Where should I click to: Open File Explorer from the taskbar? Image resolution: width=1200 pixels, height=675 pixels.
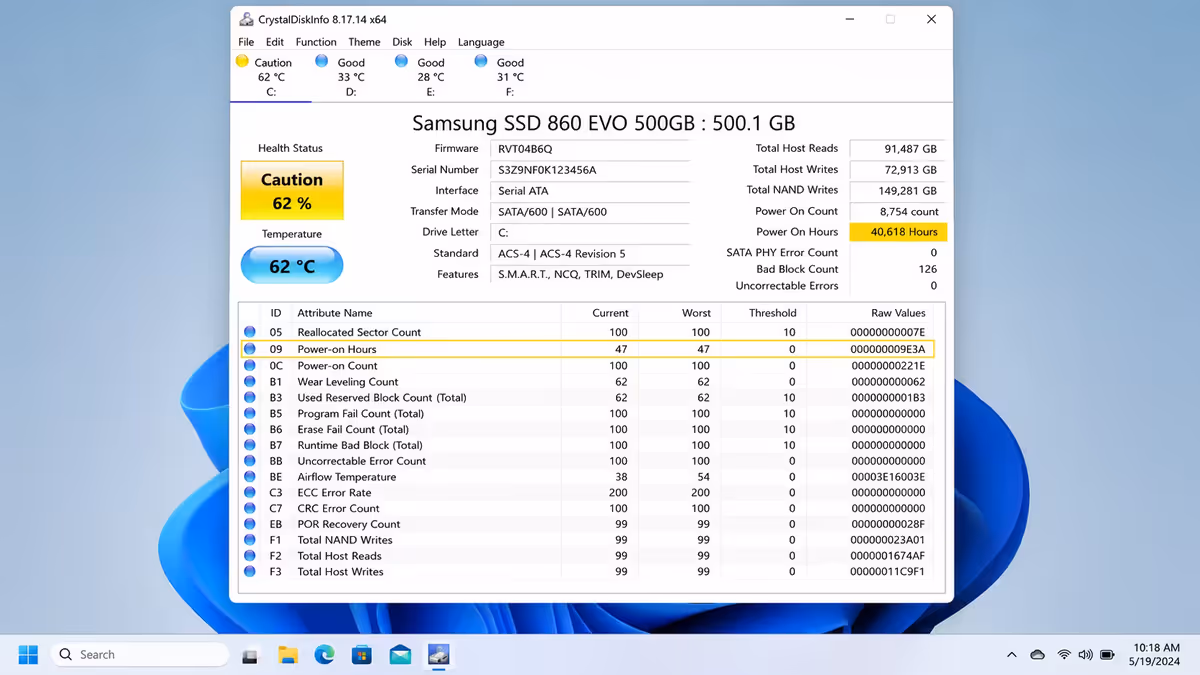[x=288, y=655]
